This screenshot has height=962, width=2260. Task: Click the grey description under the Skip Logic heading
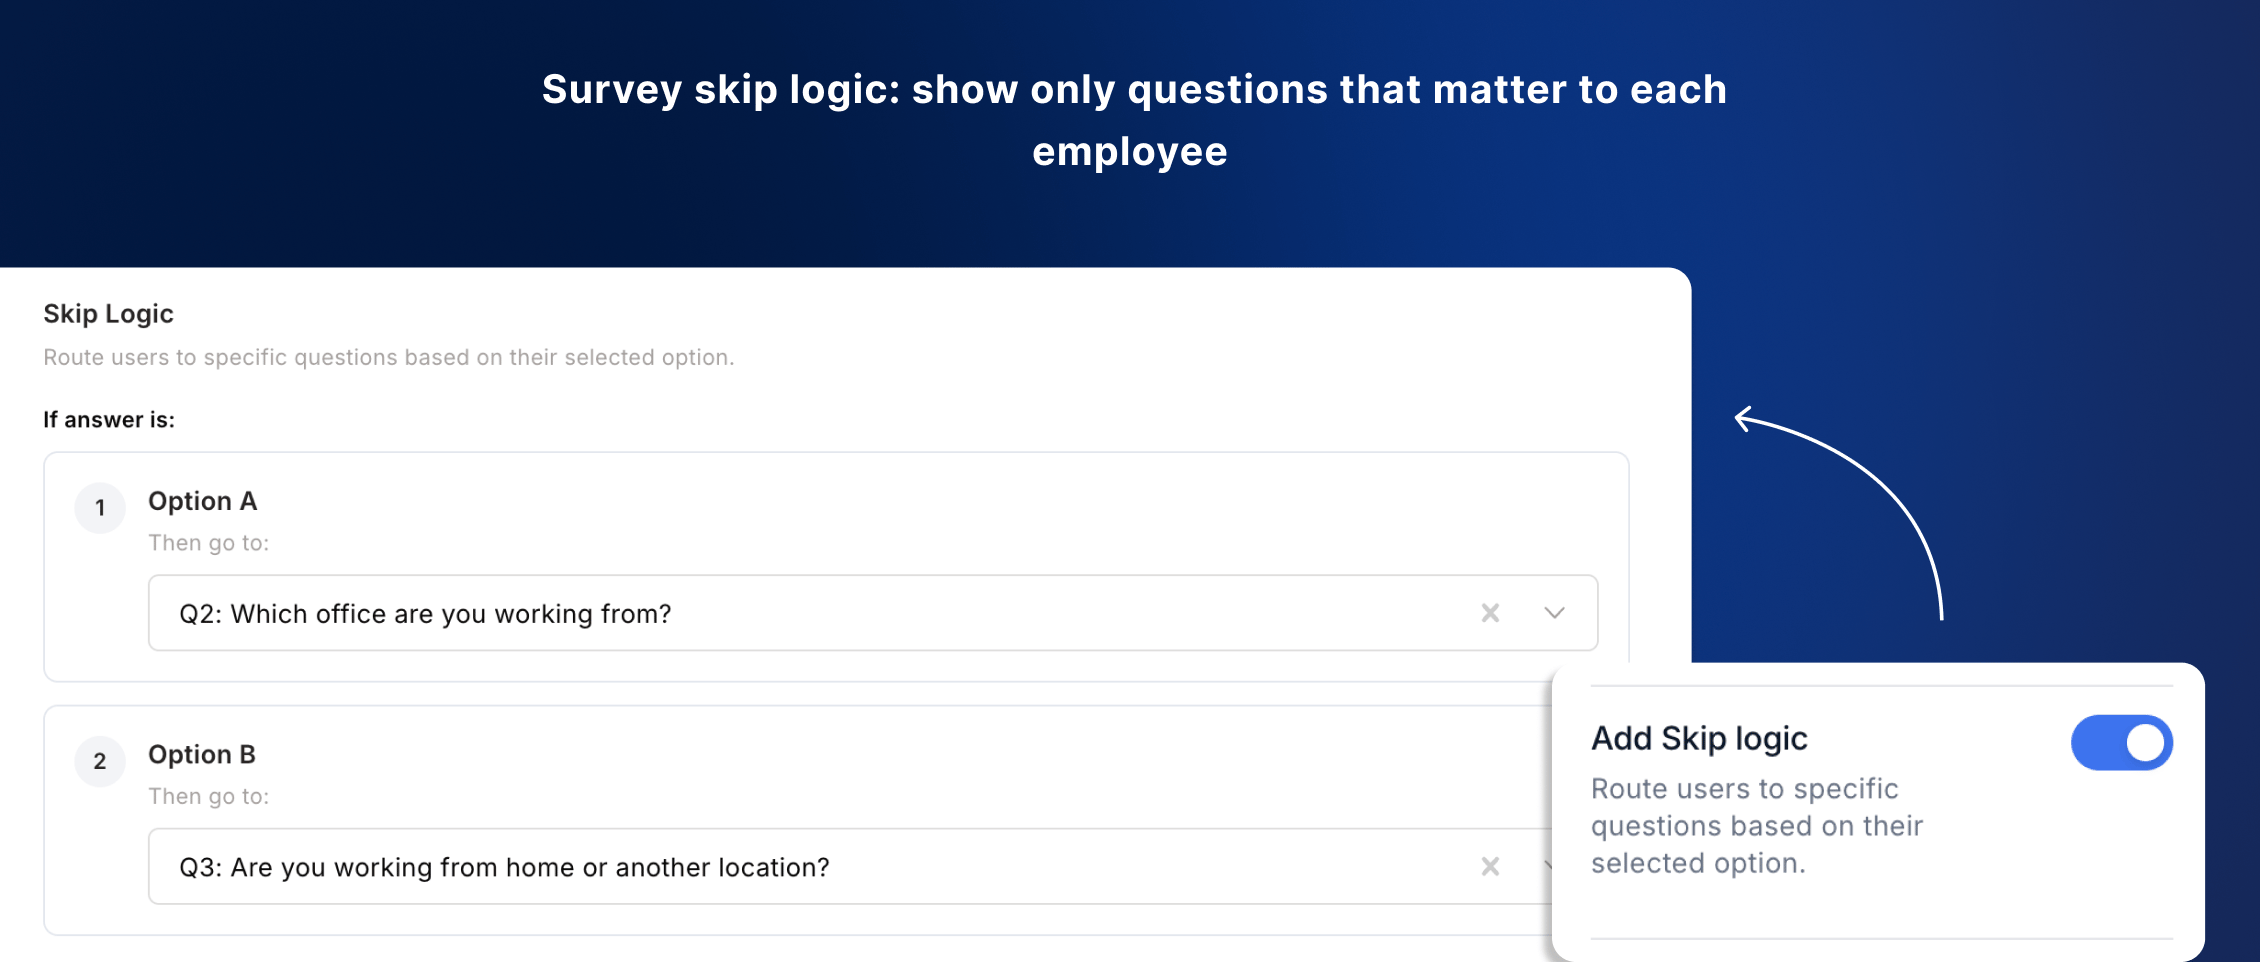(389, 357)
